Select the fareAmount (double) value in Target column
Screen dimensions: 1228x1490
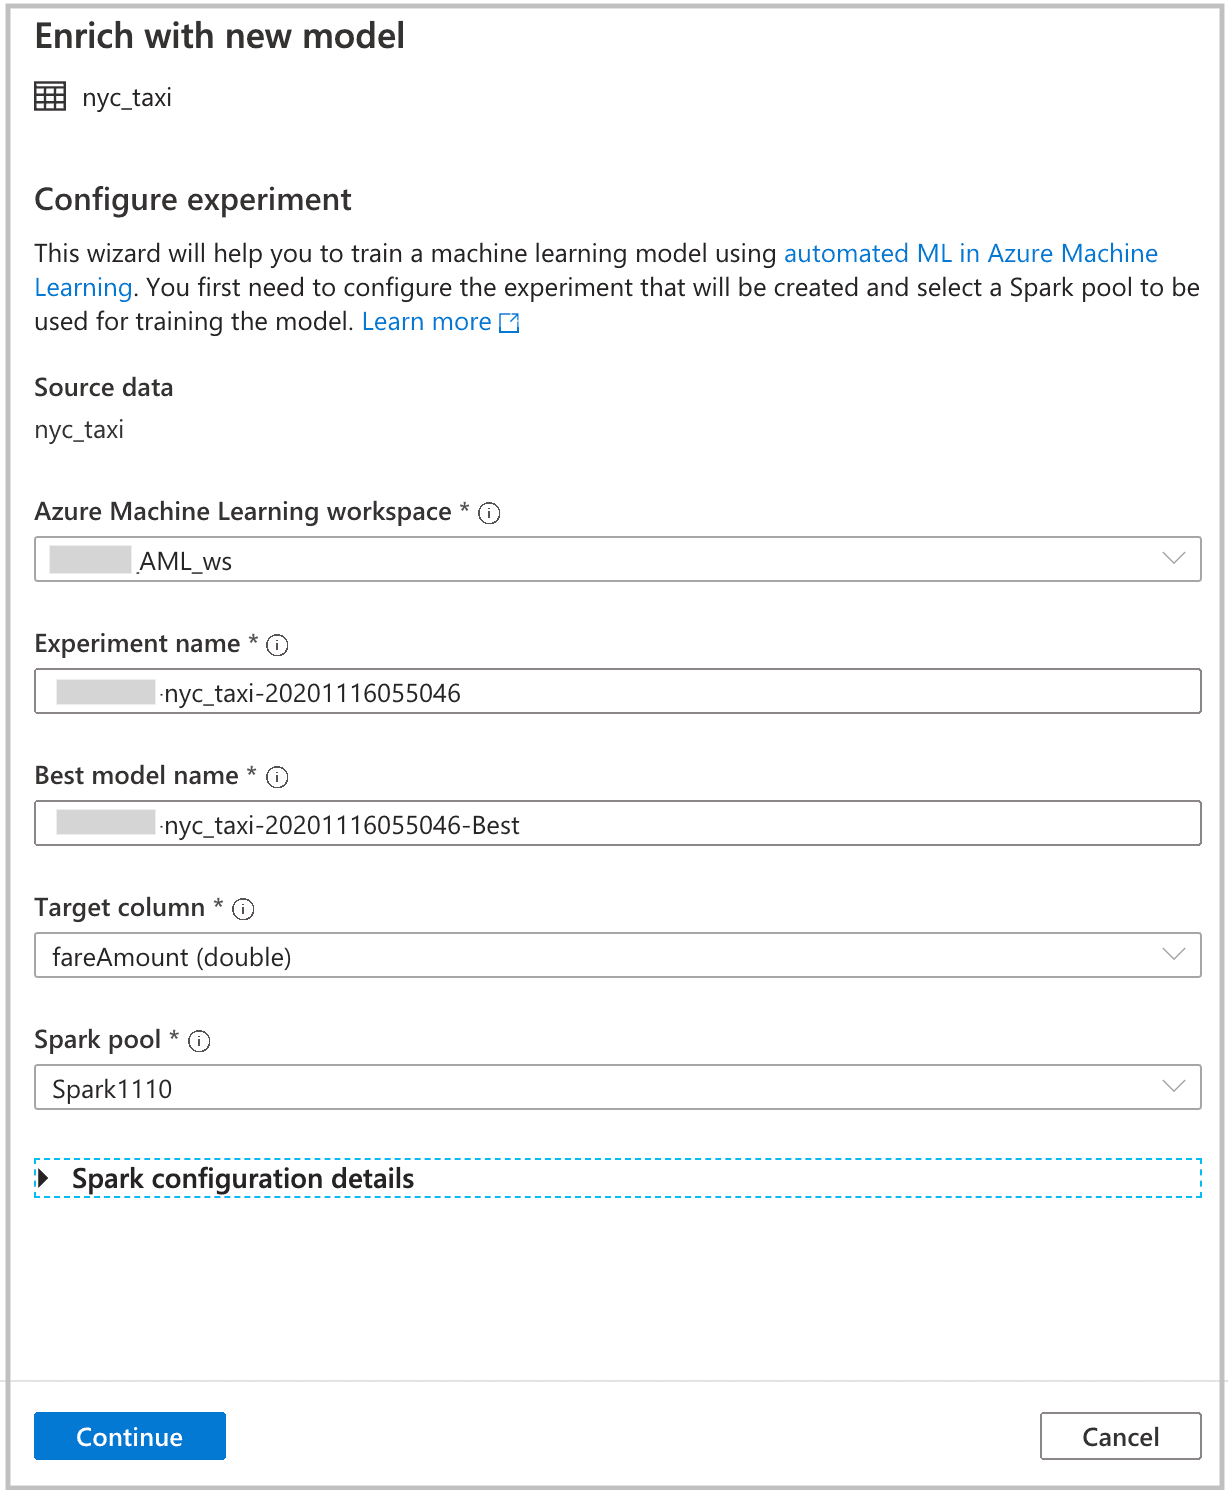tap(171, 955)
